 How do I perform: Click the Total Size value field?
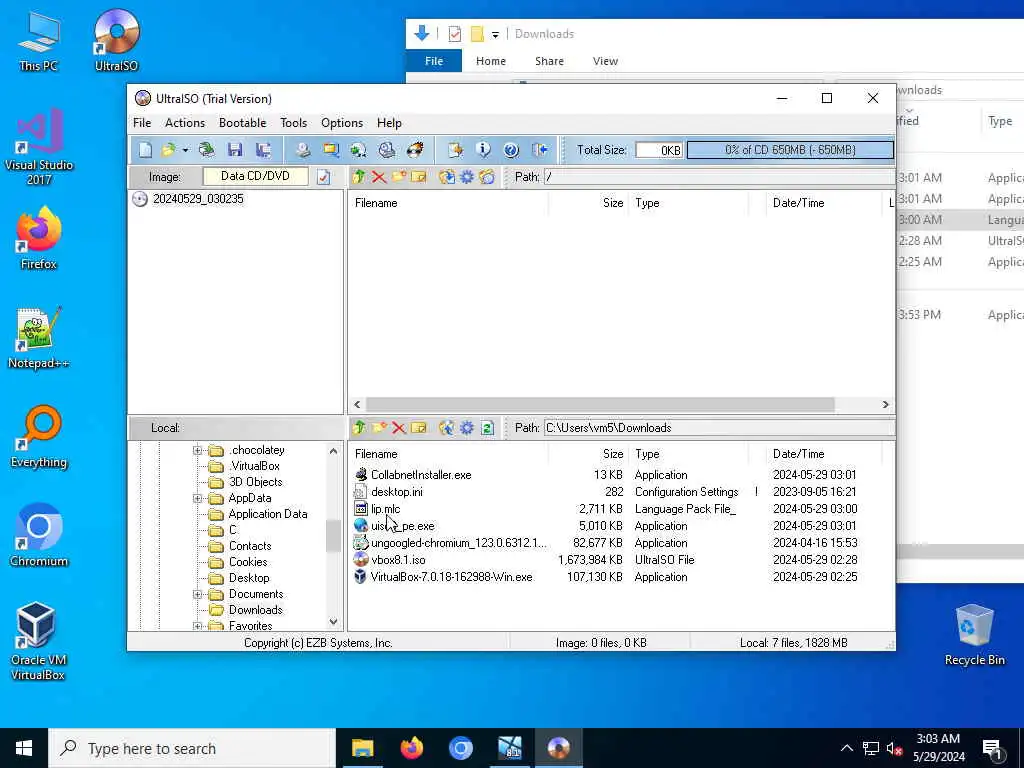click(x=659, y=150)
